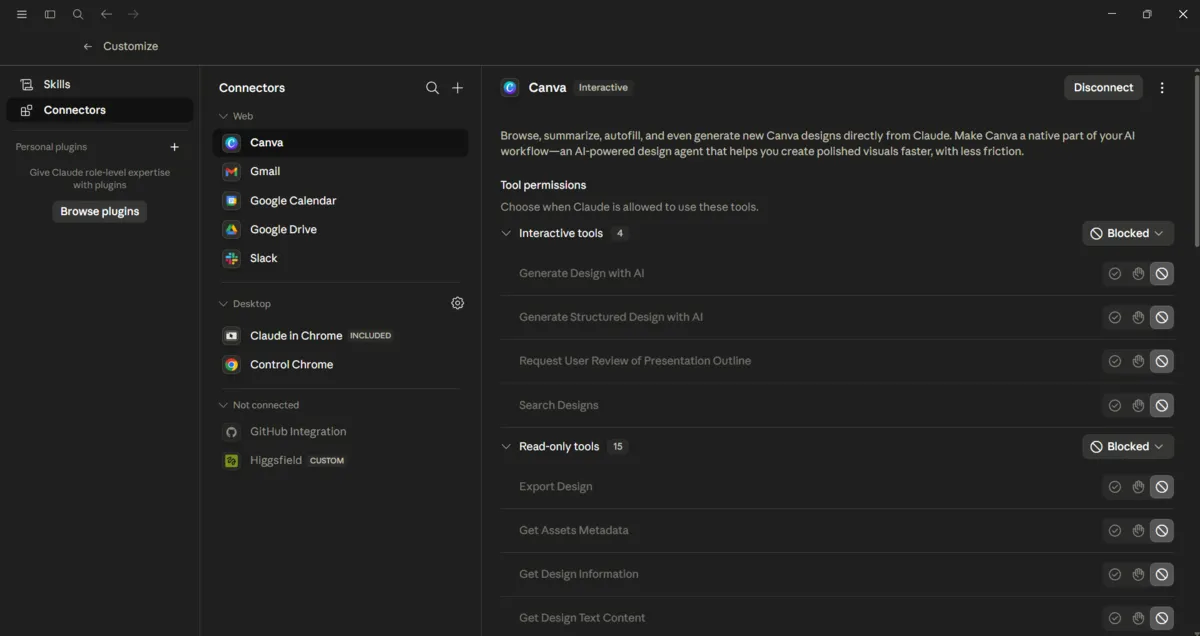The height and width of the screenshot is (636, 1200).
Task: Click Browse plugins button
Action: (x=100, y=212)
